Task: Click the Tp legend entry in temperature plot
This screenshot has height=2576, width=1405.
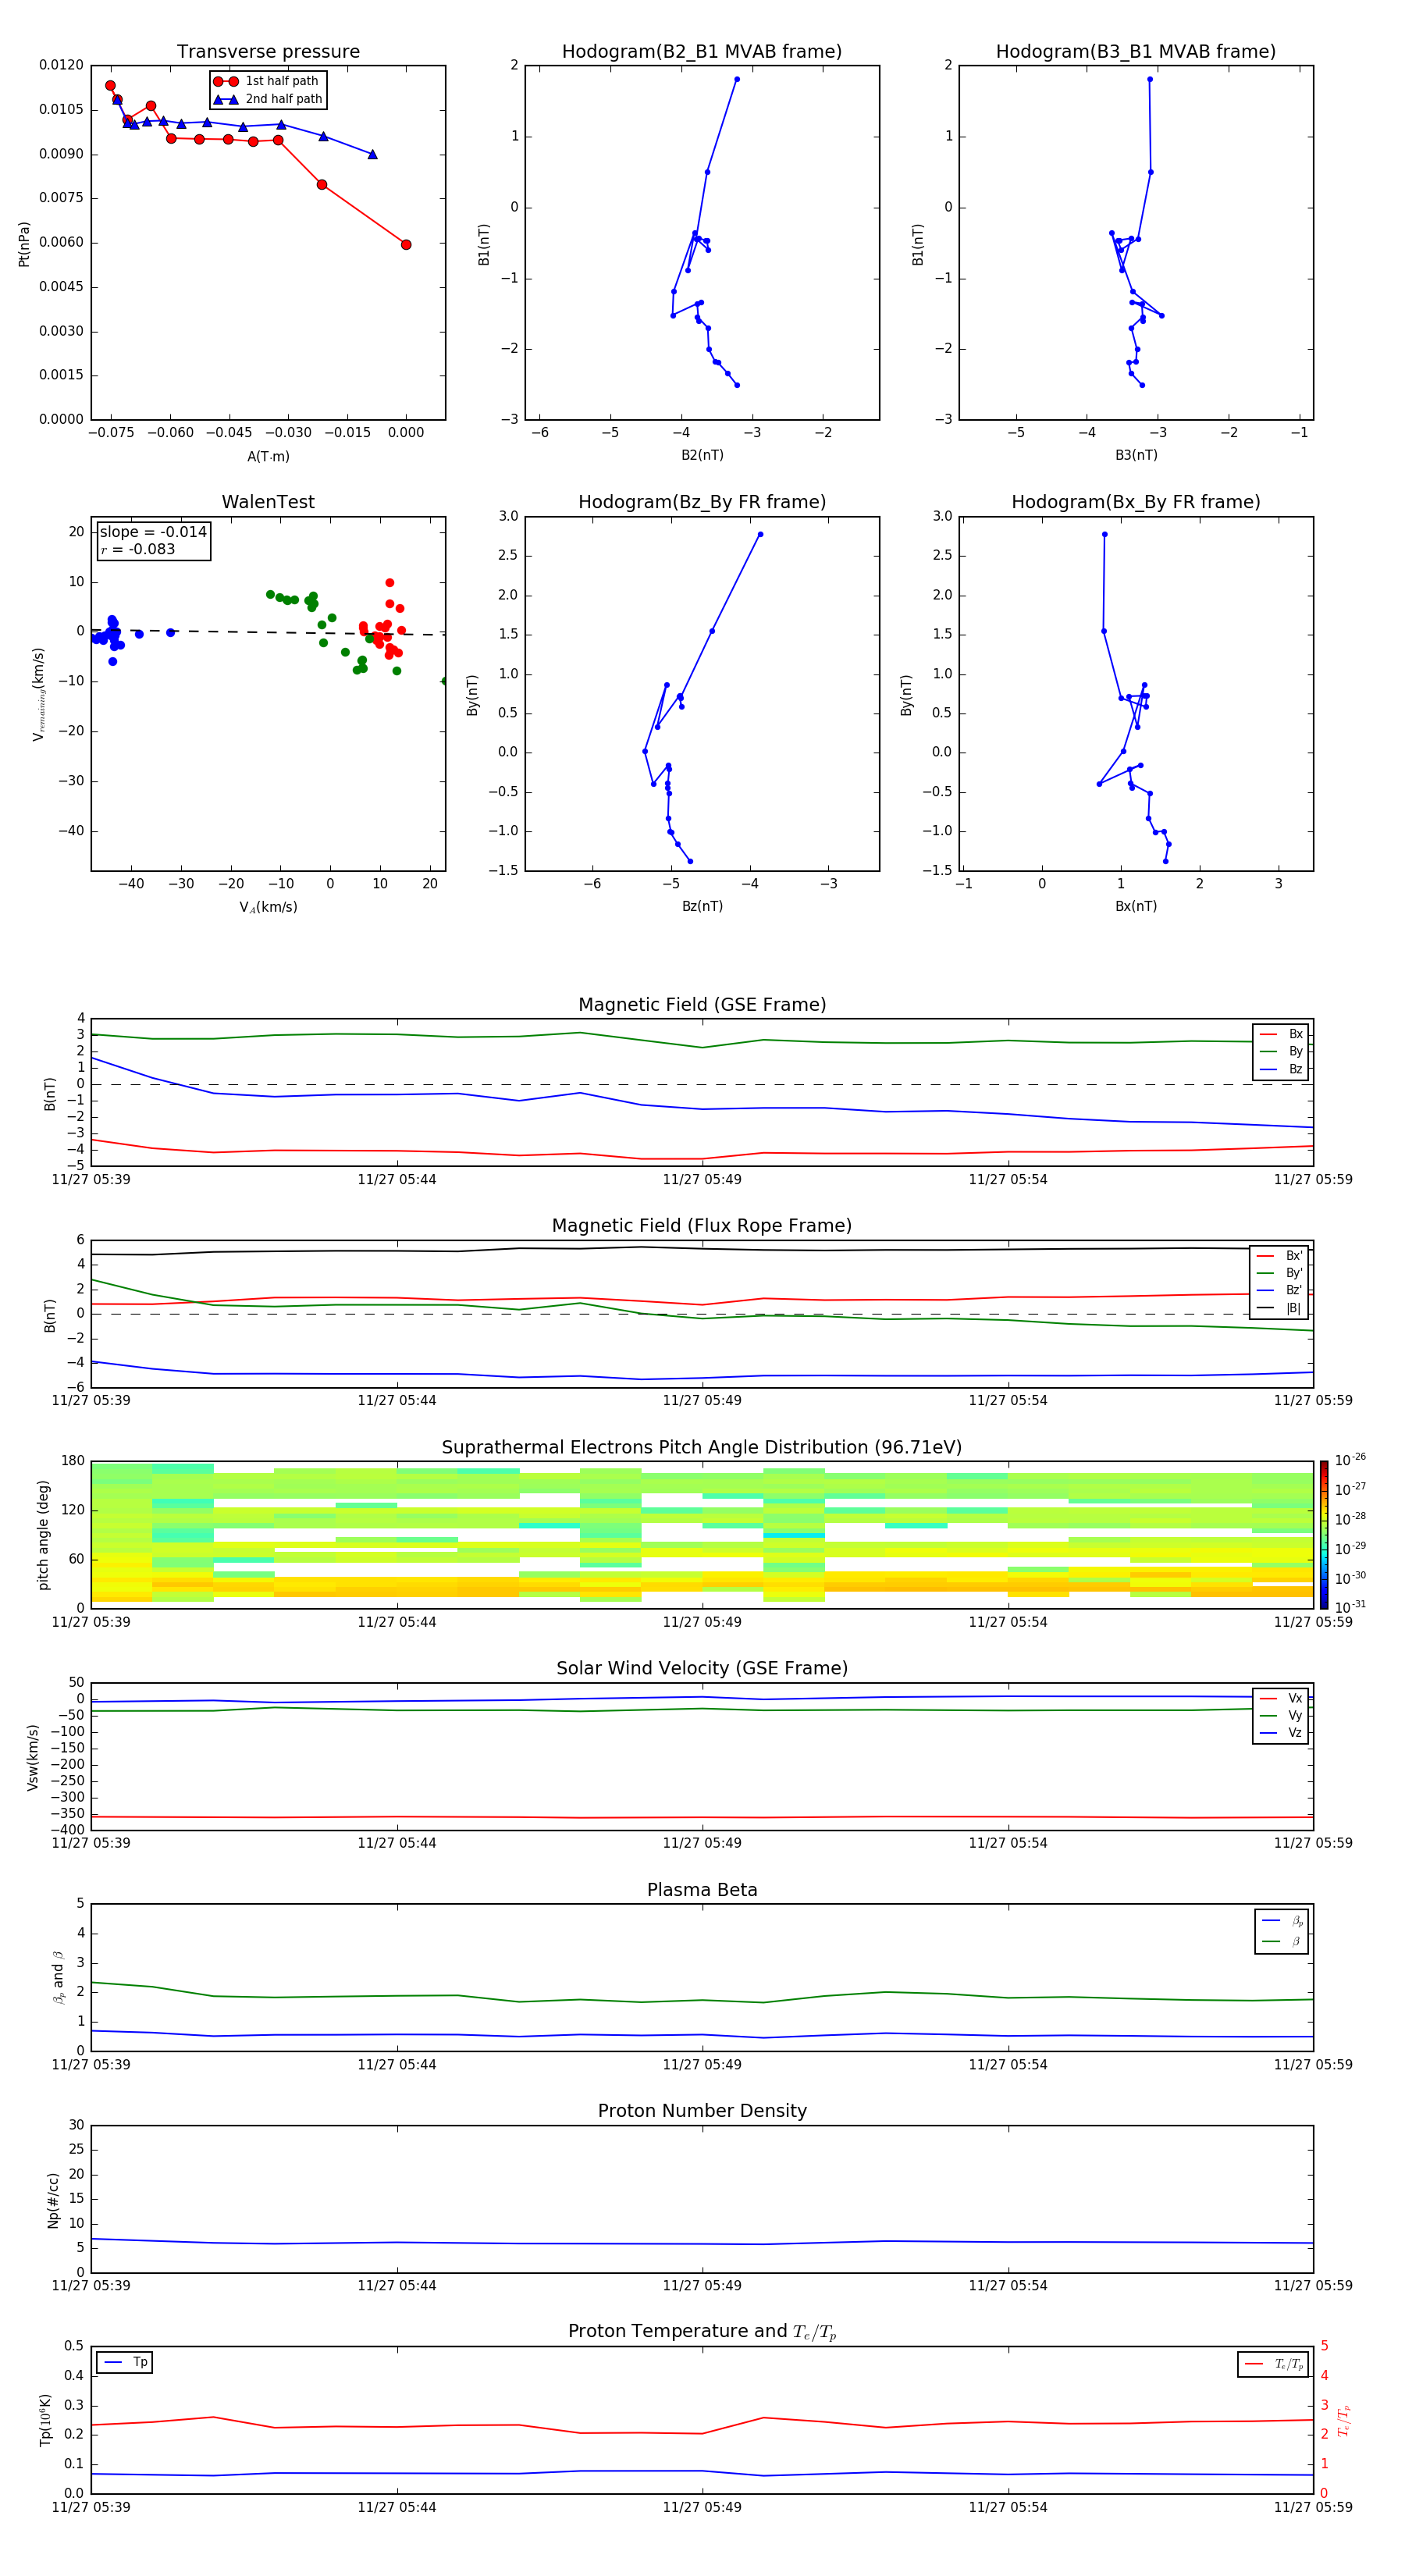Action: tap(125, 2362)
